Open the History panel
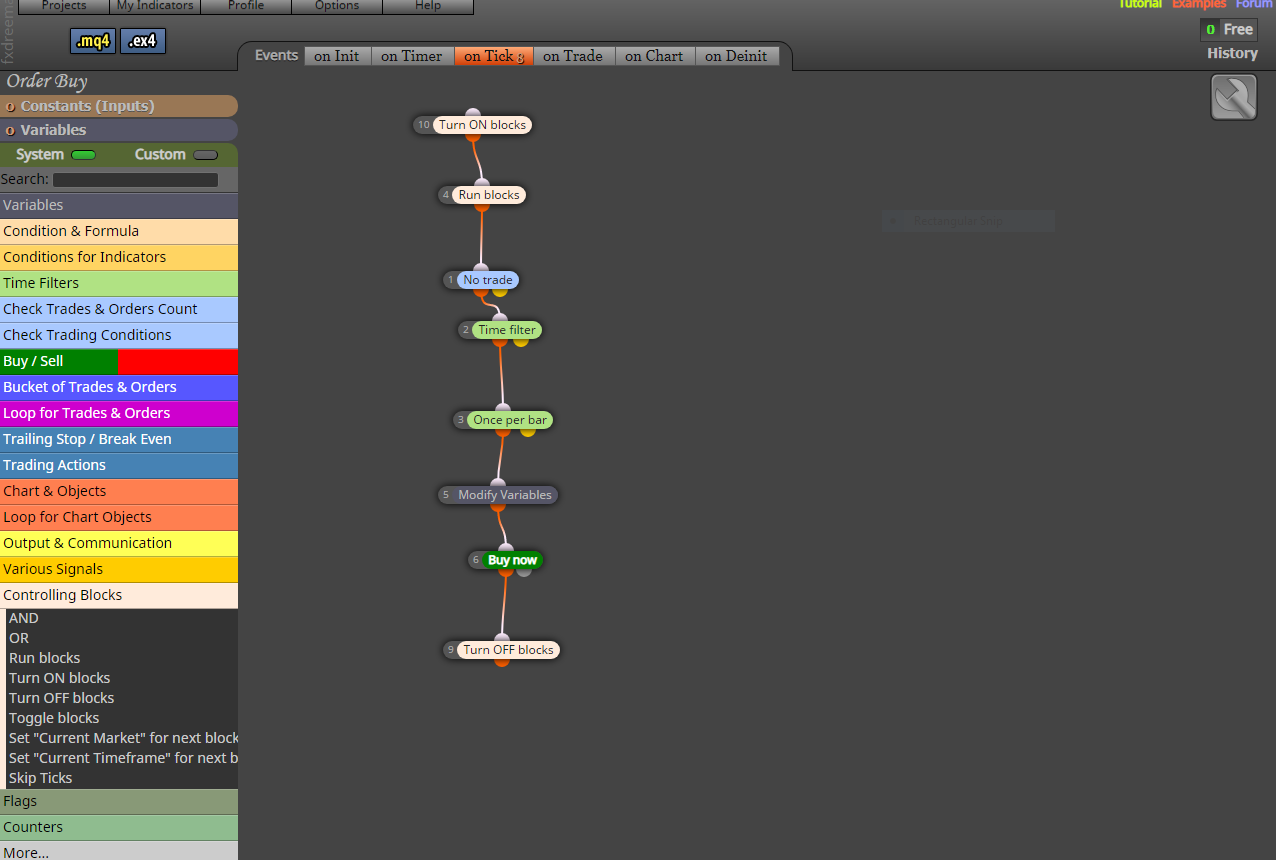The width and height of the screenshot is (1276, 860). [x=1232, y=53]
